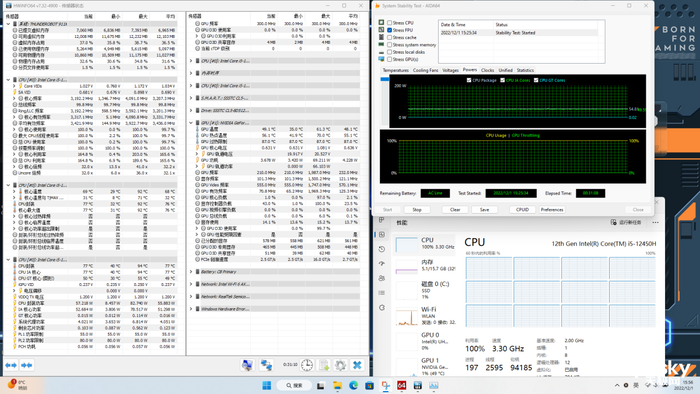Click Clear button in AIDA64
The width and height of the screenshot is (700, 394).
coord(455,209)
